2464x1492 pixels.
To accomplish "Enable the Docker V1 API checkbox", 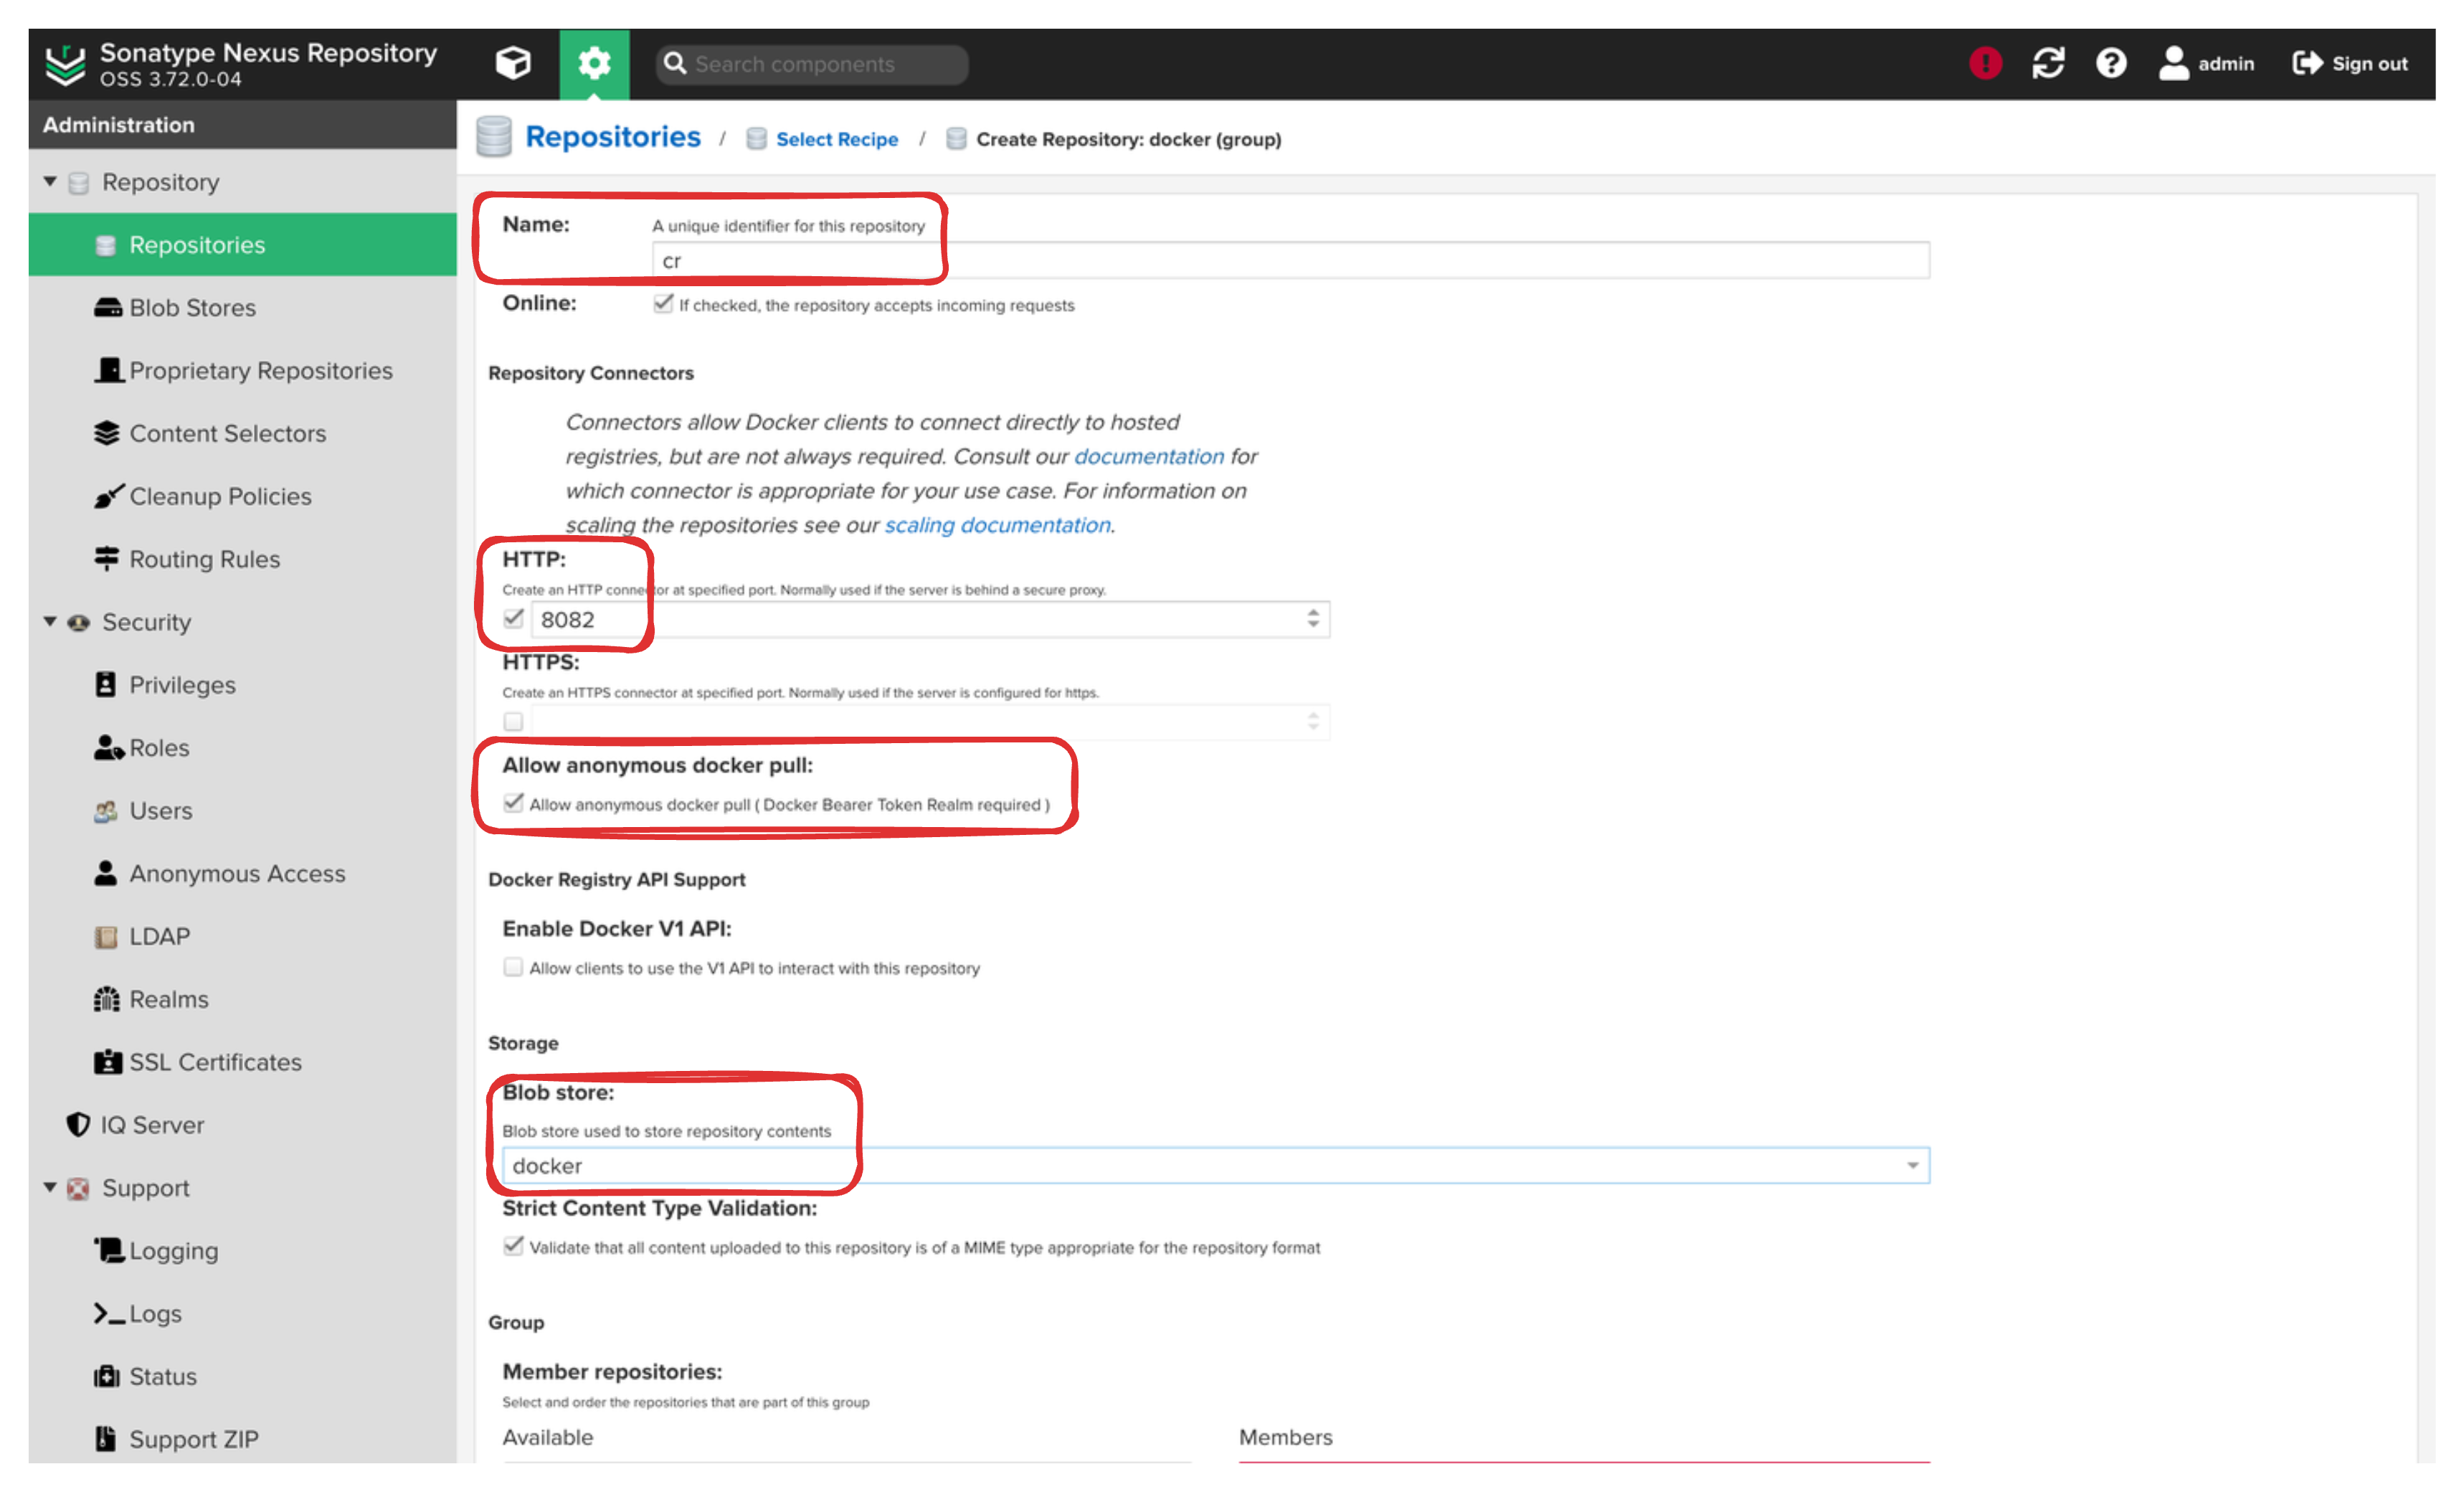I will click(x=513, y=967).
